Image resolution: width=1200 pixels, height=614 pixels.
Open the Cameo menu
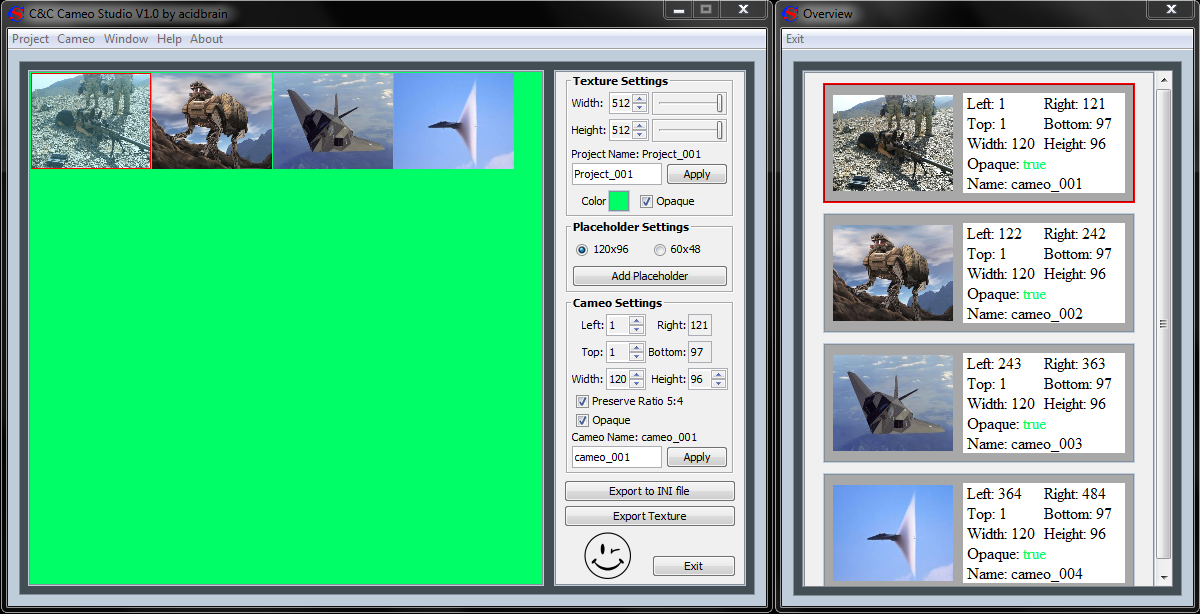(76, 39)
